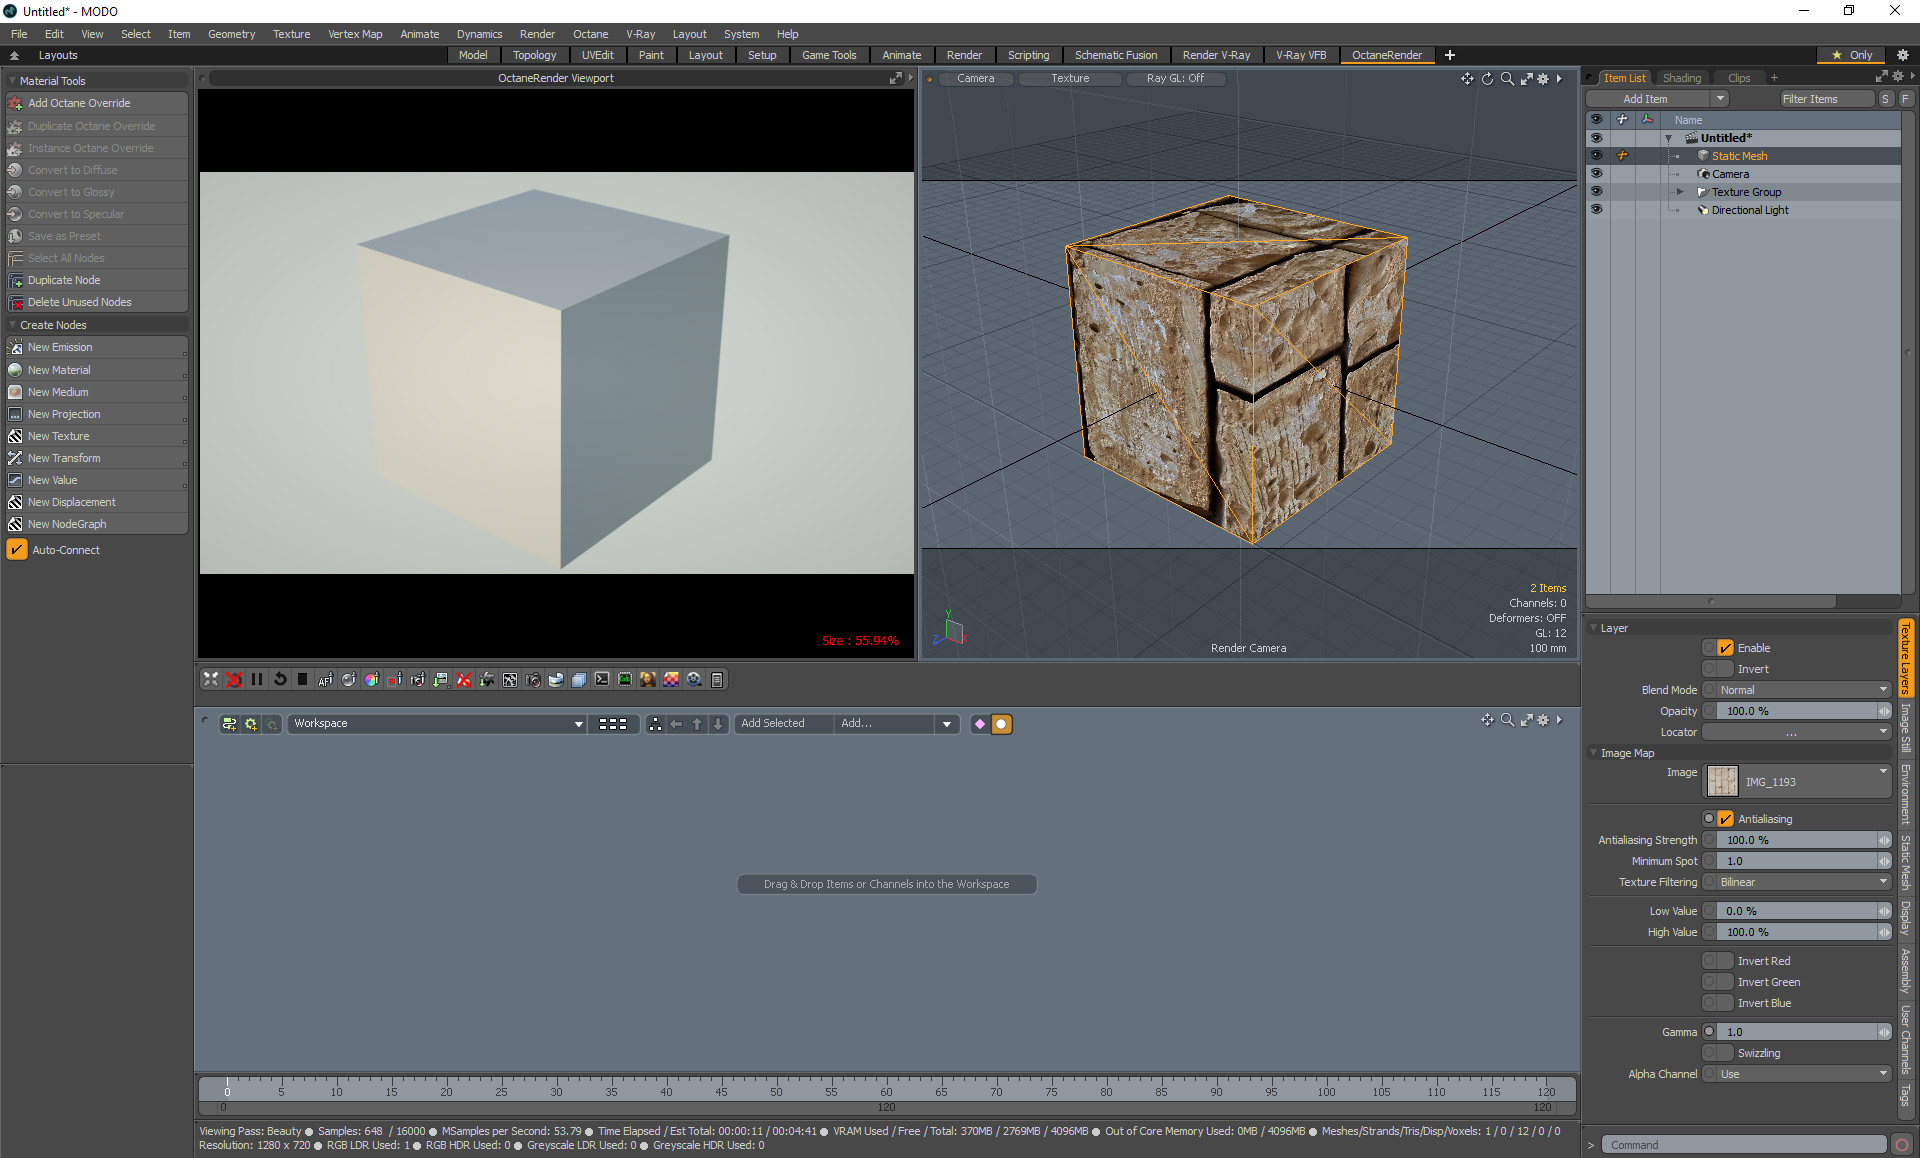Open the Octane menu
The width and height of the screenshot is (1920, 1158).
pyautogui.click(x=590, y=34)
